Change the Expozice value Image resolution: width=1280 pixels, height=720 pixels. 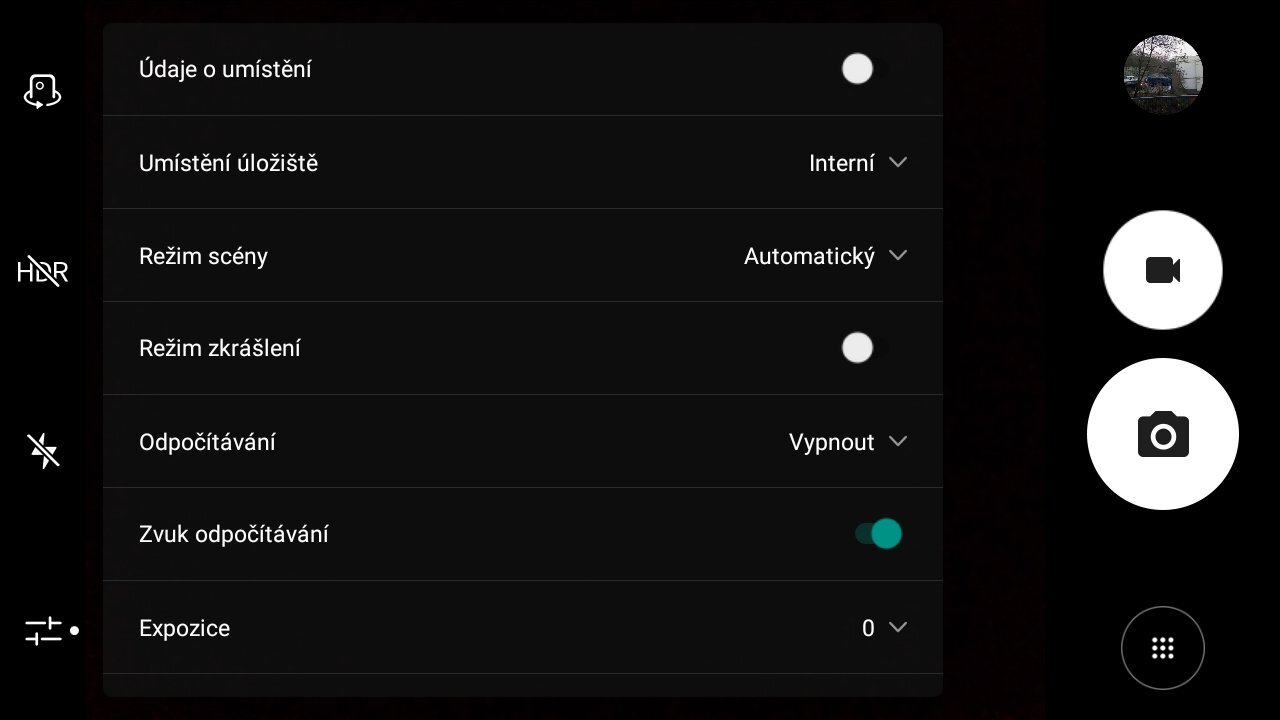tap(885, 627)
